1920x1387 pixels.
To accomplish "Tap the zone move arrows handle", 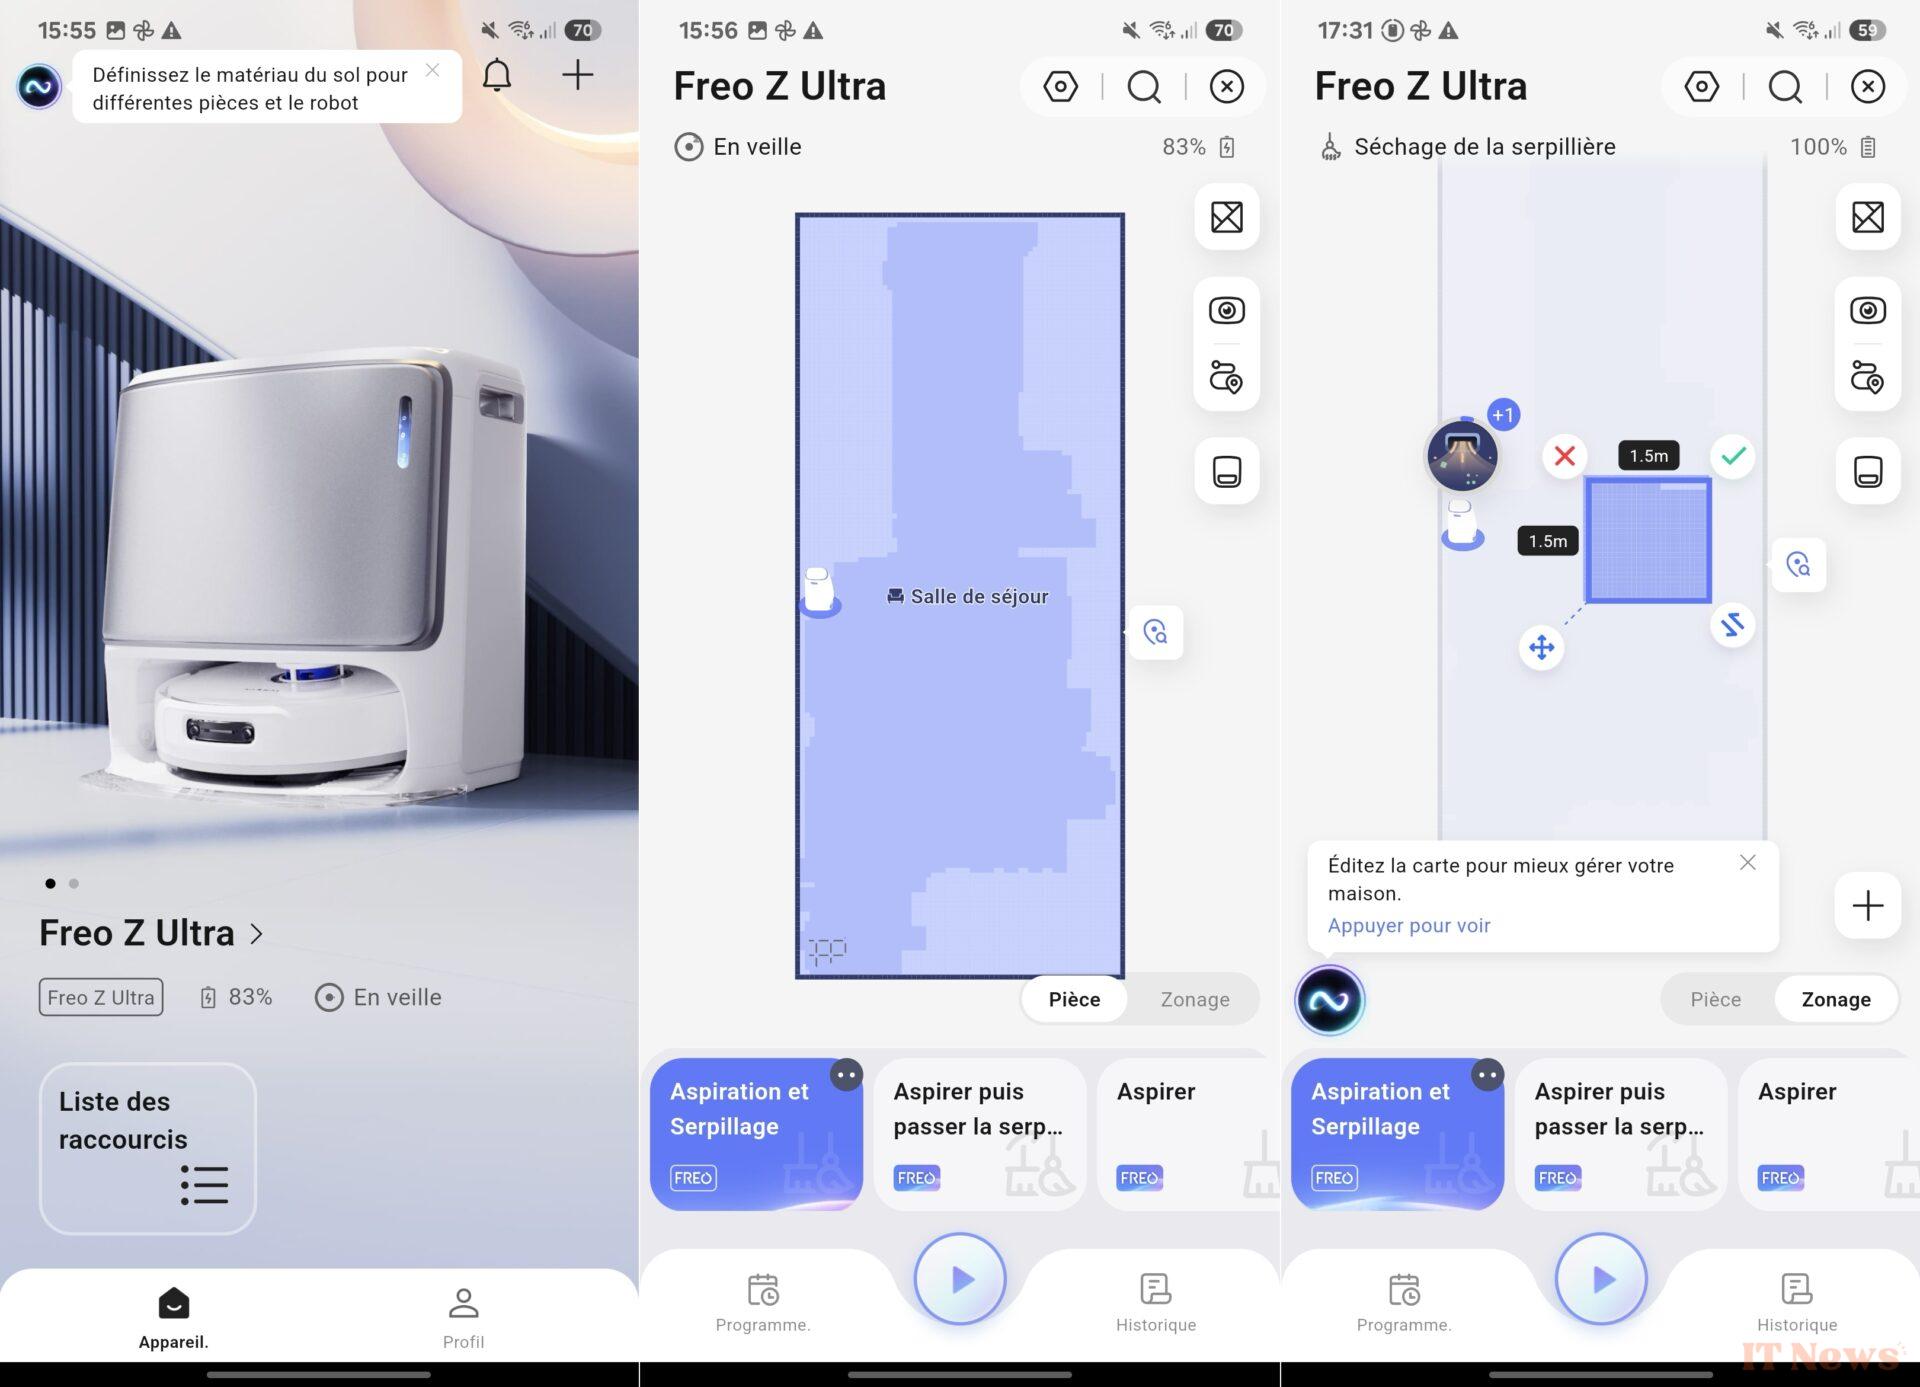I will coord(1541,647).
